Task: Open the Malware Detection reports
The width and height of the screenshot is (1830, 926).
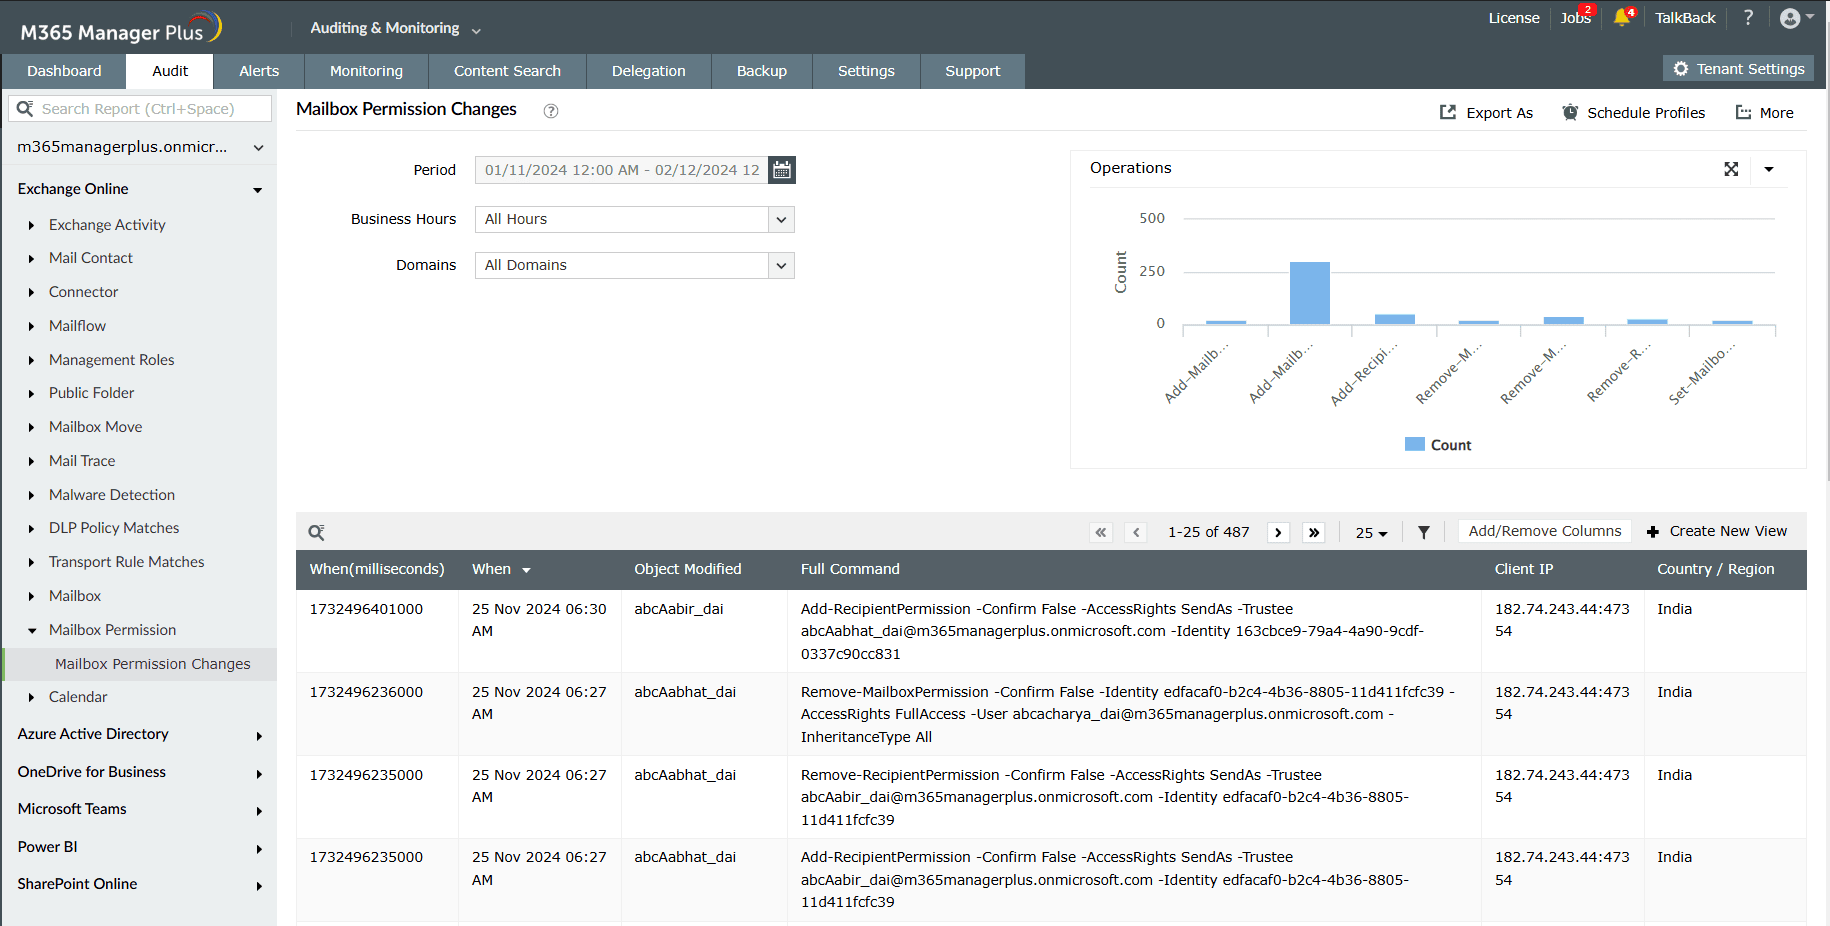Action: coord(112,495)
